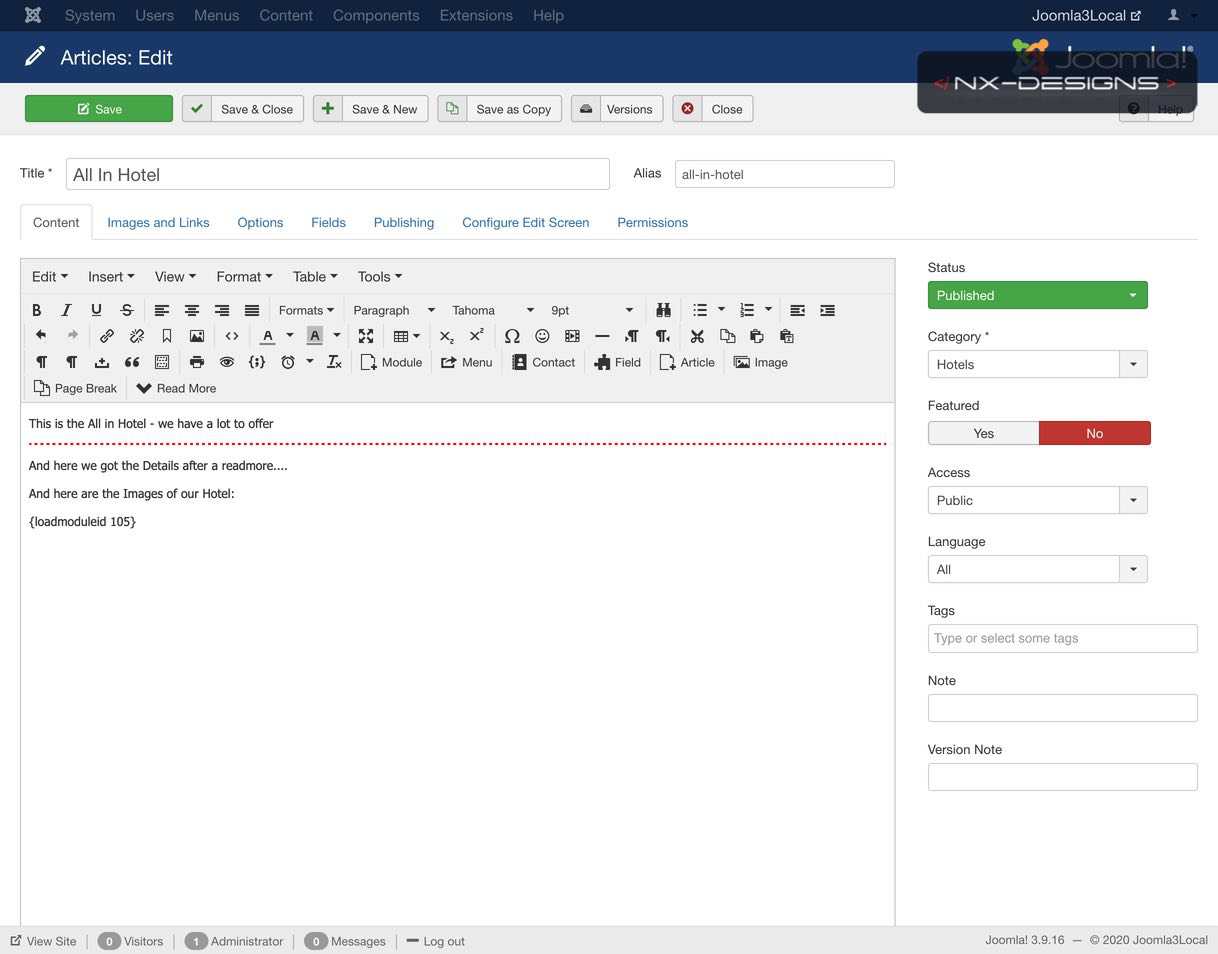Remove link with unlink icon
Screen dimensions: 1218x954
tap(137, 336)
